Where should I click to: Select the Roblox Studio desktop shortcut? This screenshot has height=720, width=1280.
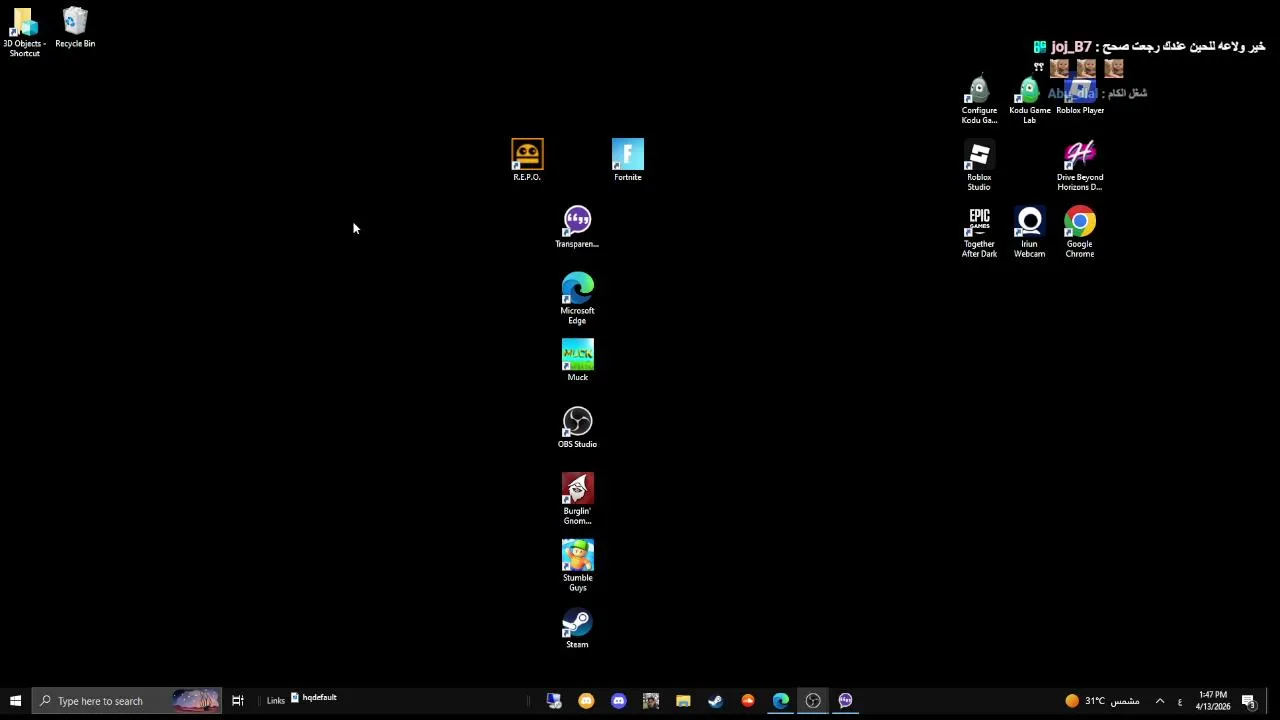[979, 166]
